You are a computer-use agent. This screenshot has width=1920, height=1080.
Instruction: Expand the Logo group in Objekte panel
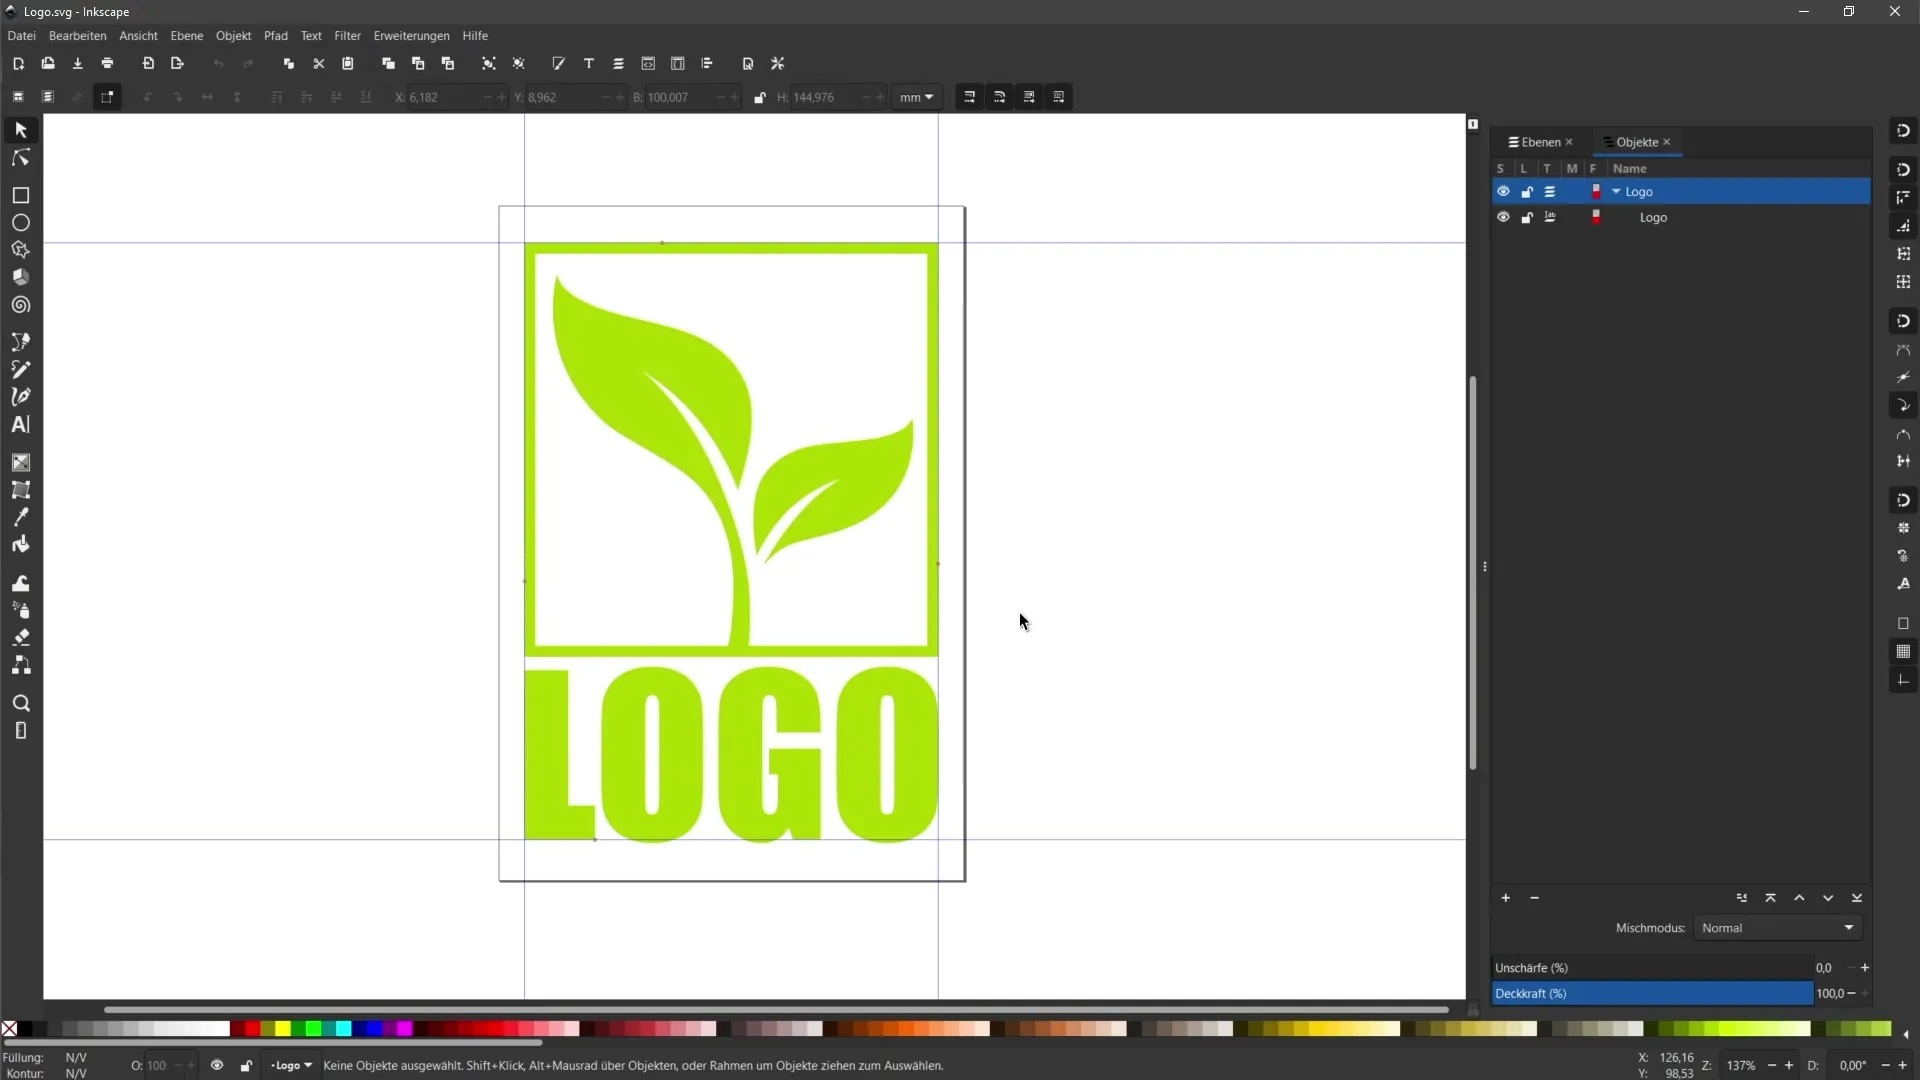point(1615,191)
